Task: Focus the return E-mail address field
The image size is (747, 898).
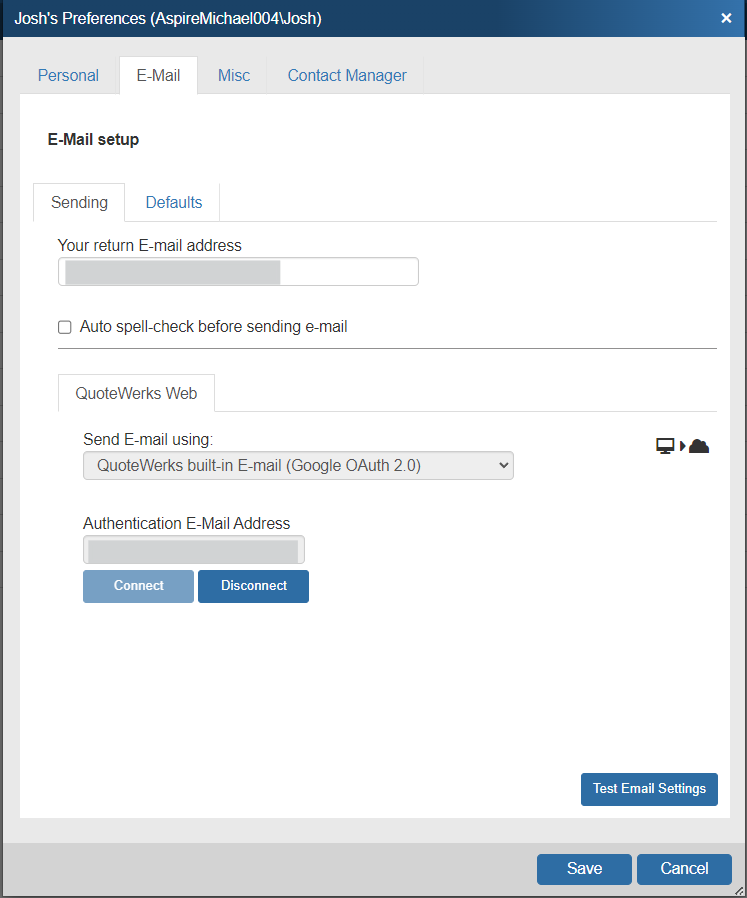Action: [238, 272]
